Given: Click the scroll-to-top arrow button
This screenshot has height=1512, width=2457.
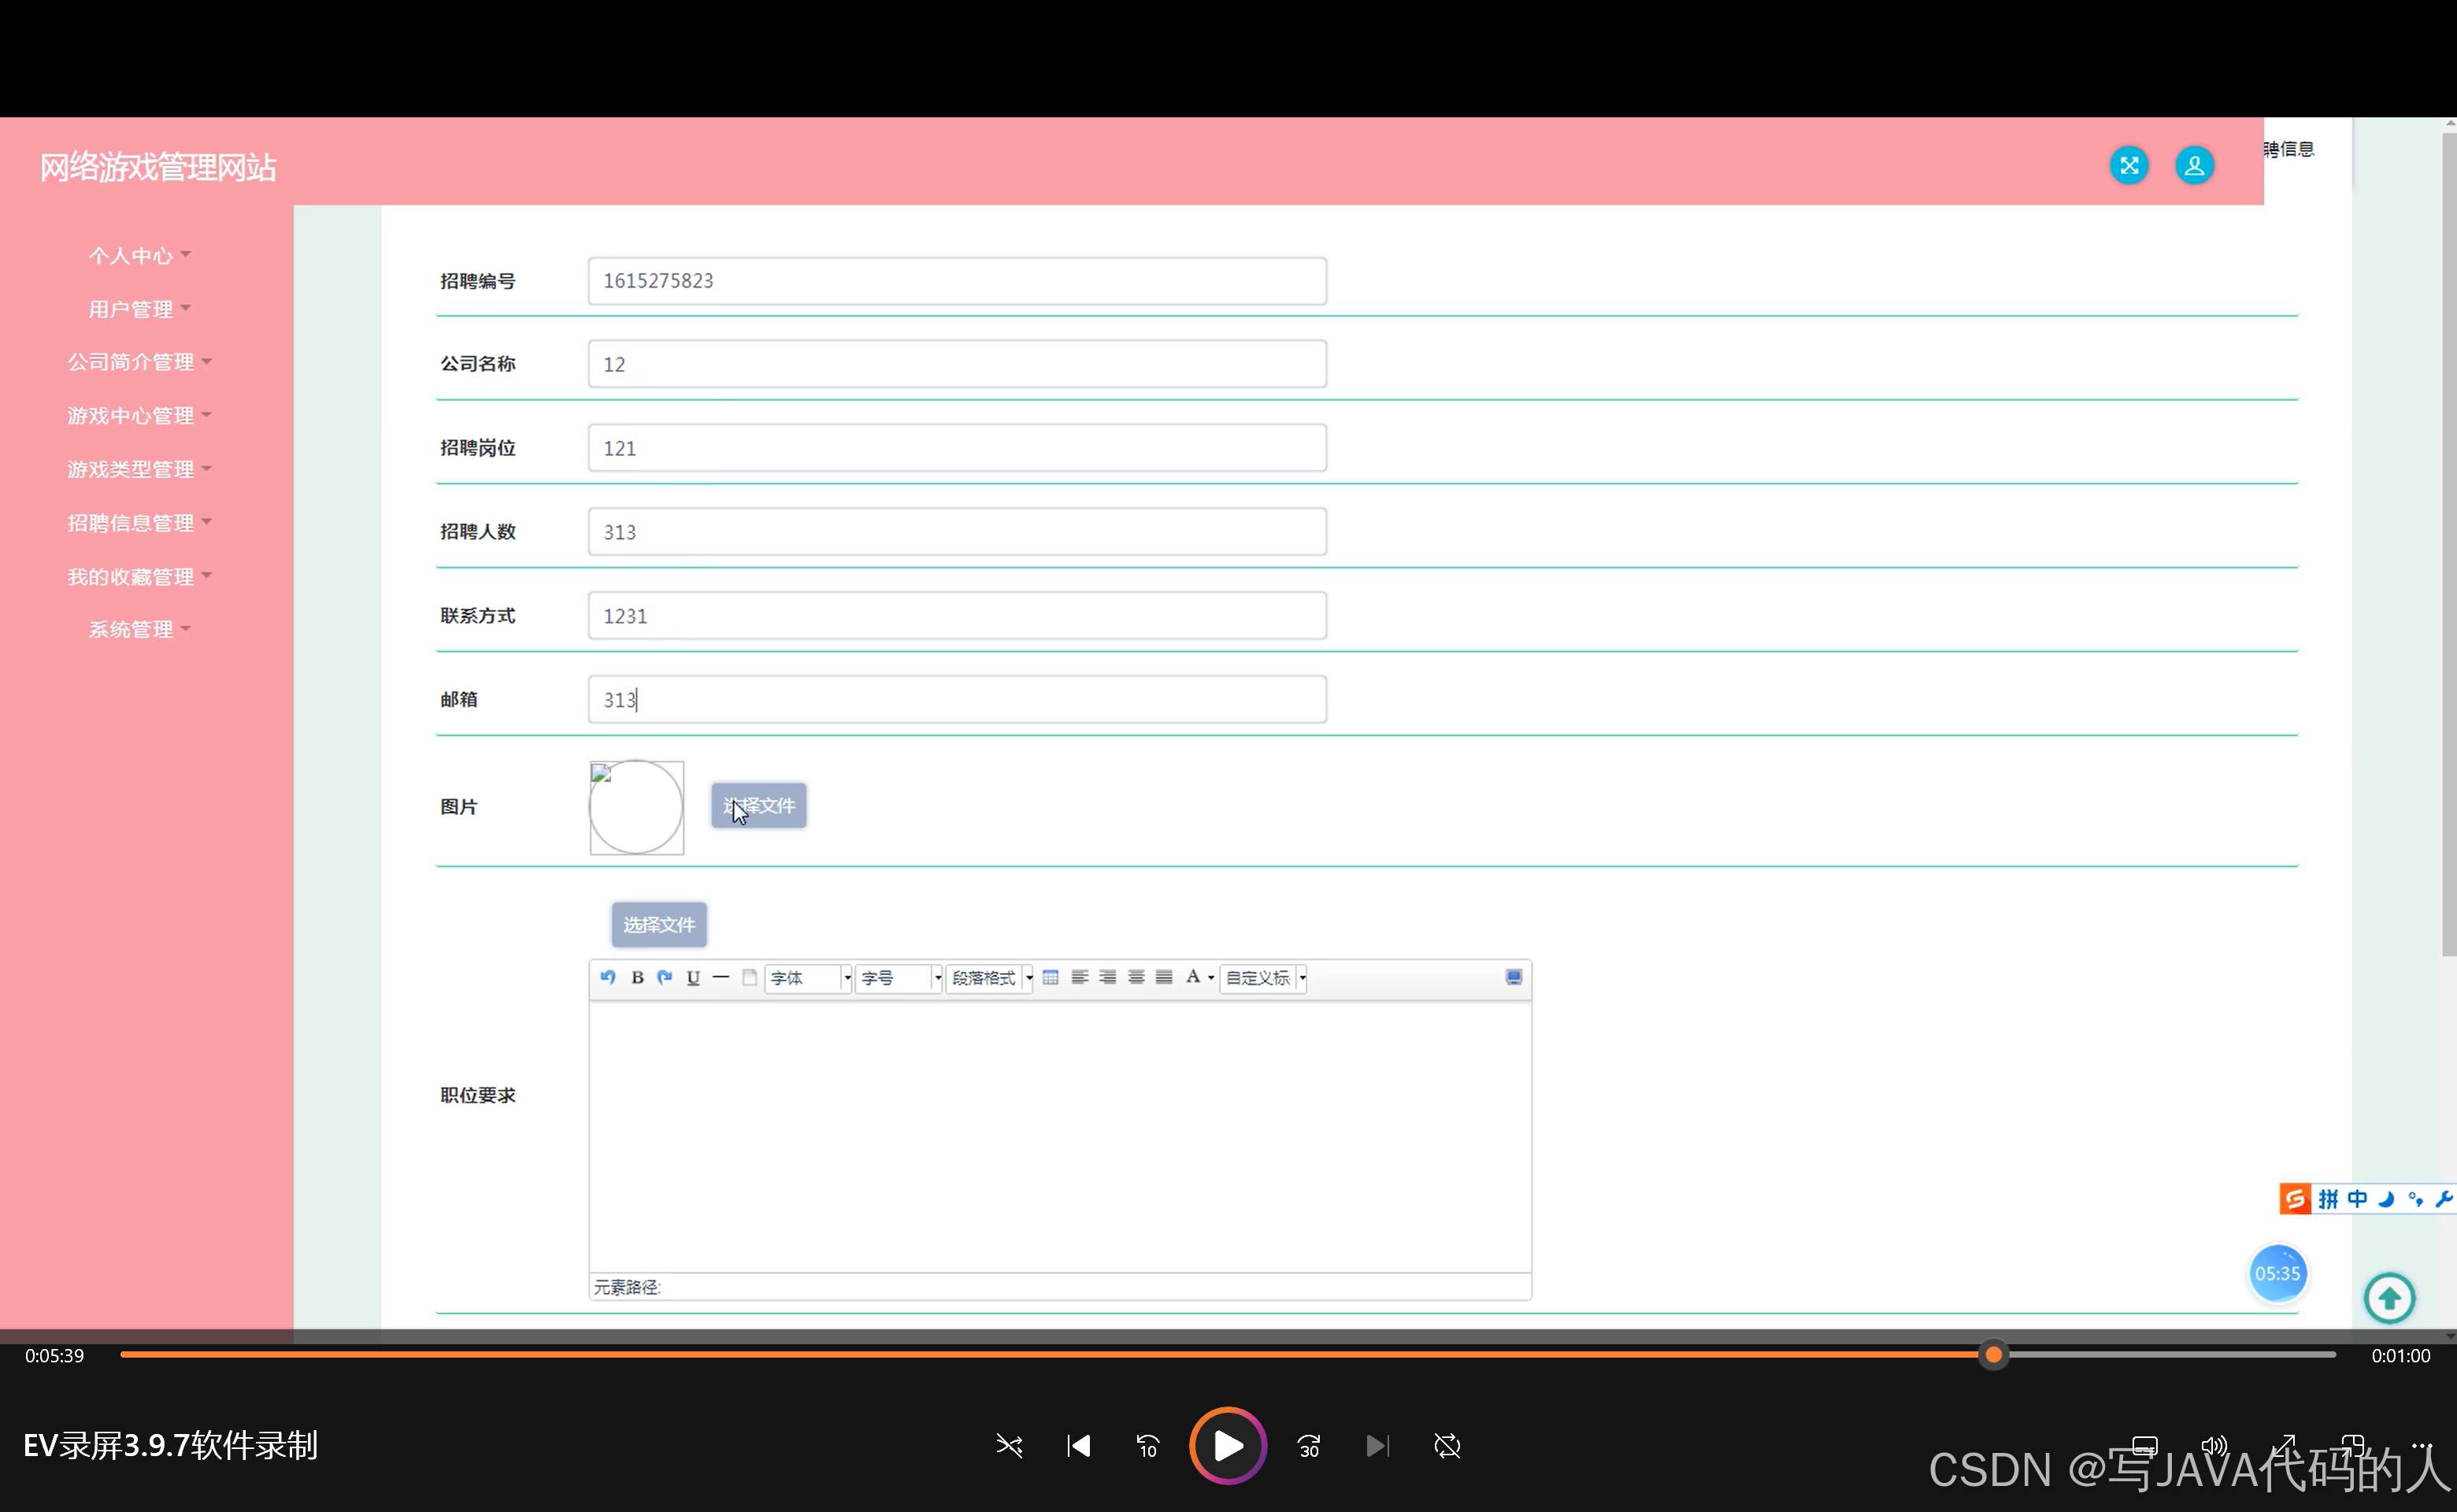Looking at the screenshot, I should 2389,1299.
